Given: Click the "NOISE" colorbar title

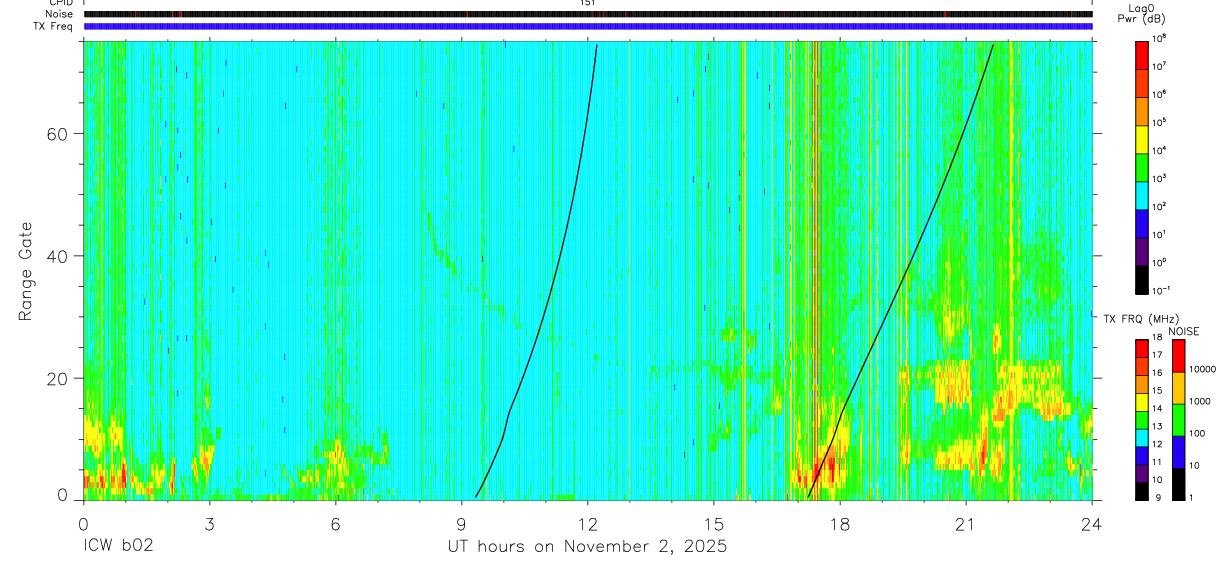Looking at the screenshot, I should (x=1184, y=330).
